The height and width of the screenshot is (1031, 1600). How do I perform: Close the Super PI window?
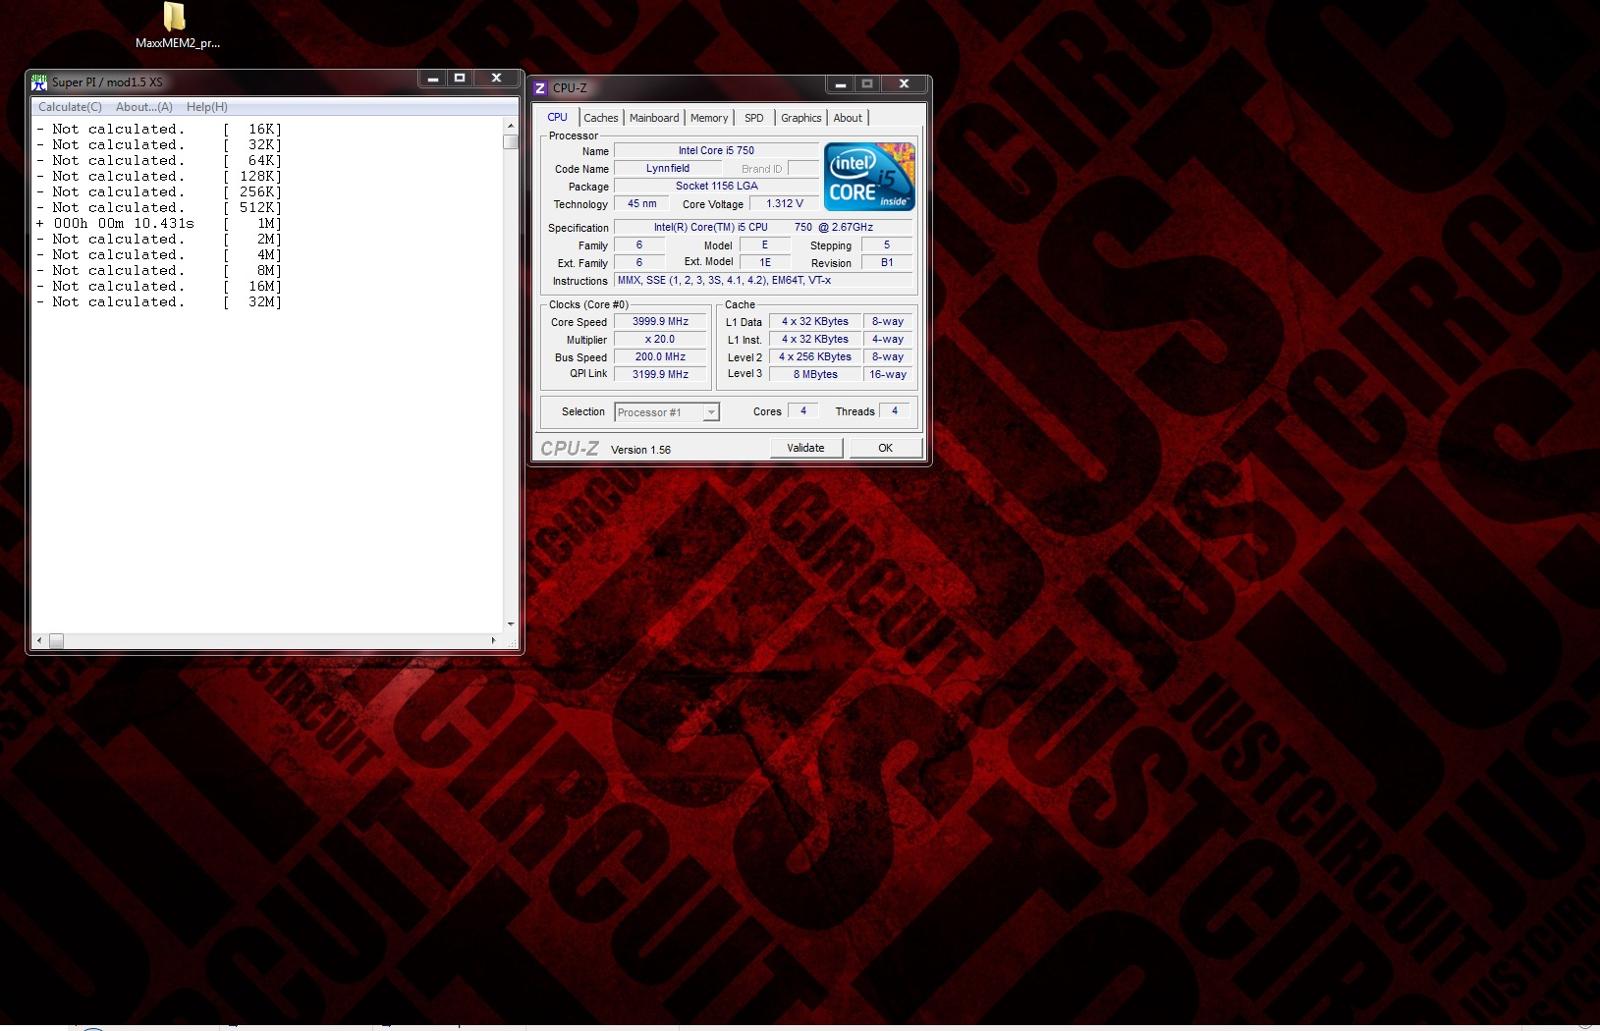[496, 78]
